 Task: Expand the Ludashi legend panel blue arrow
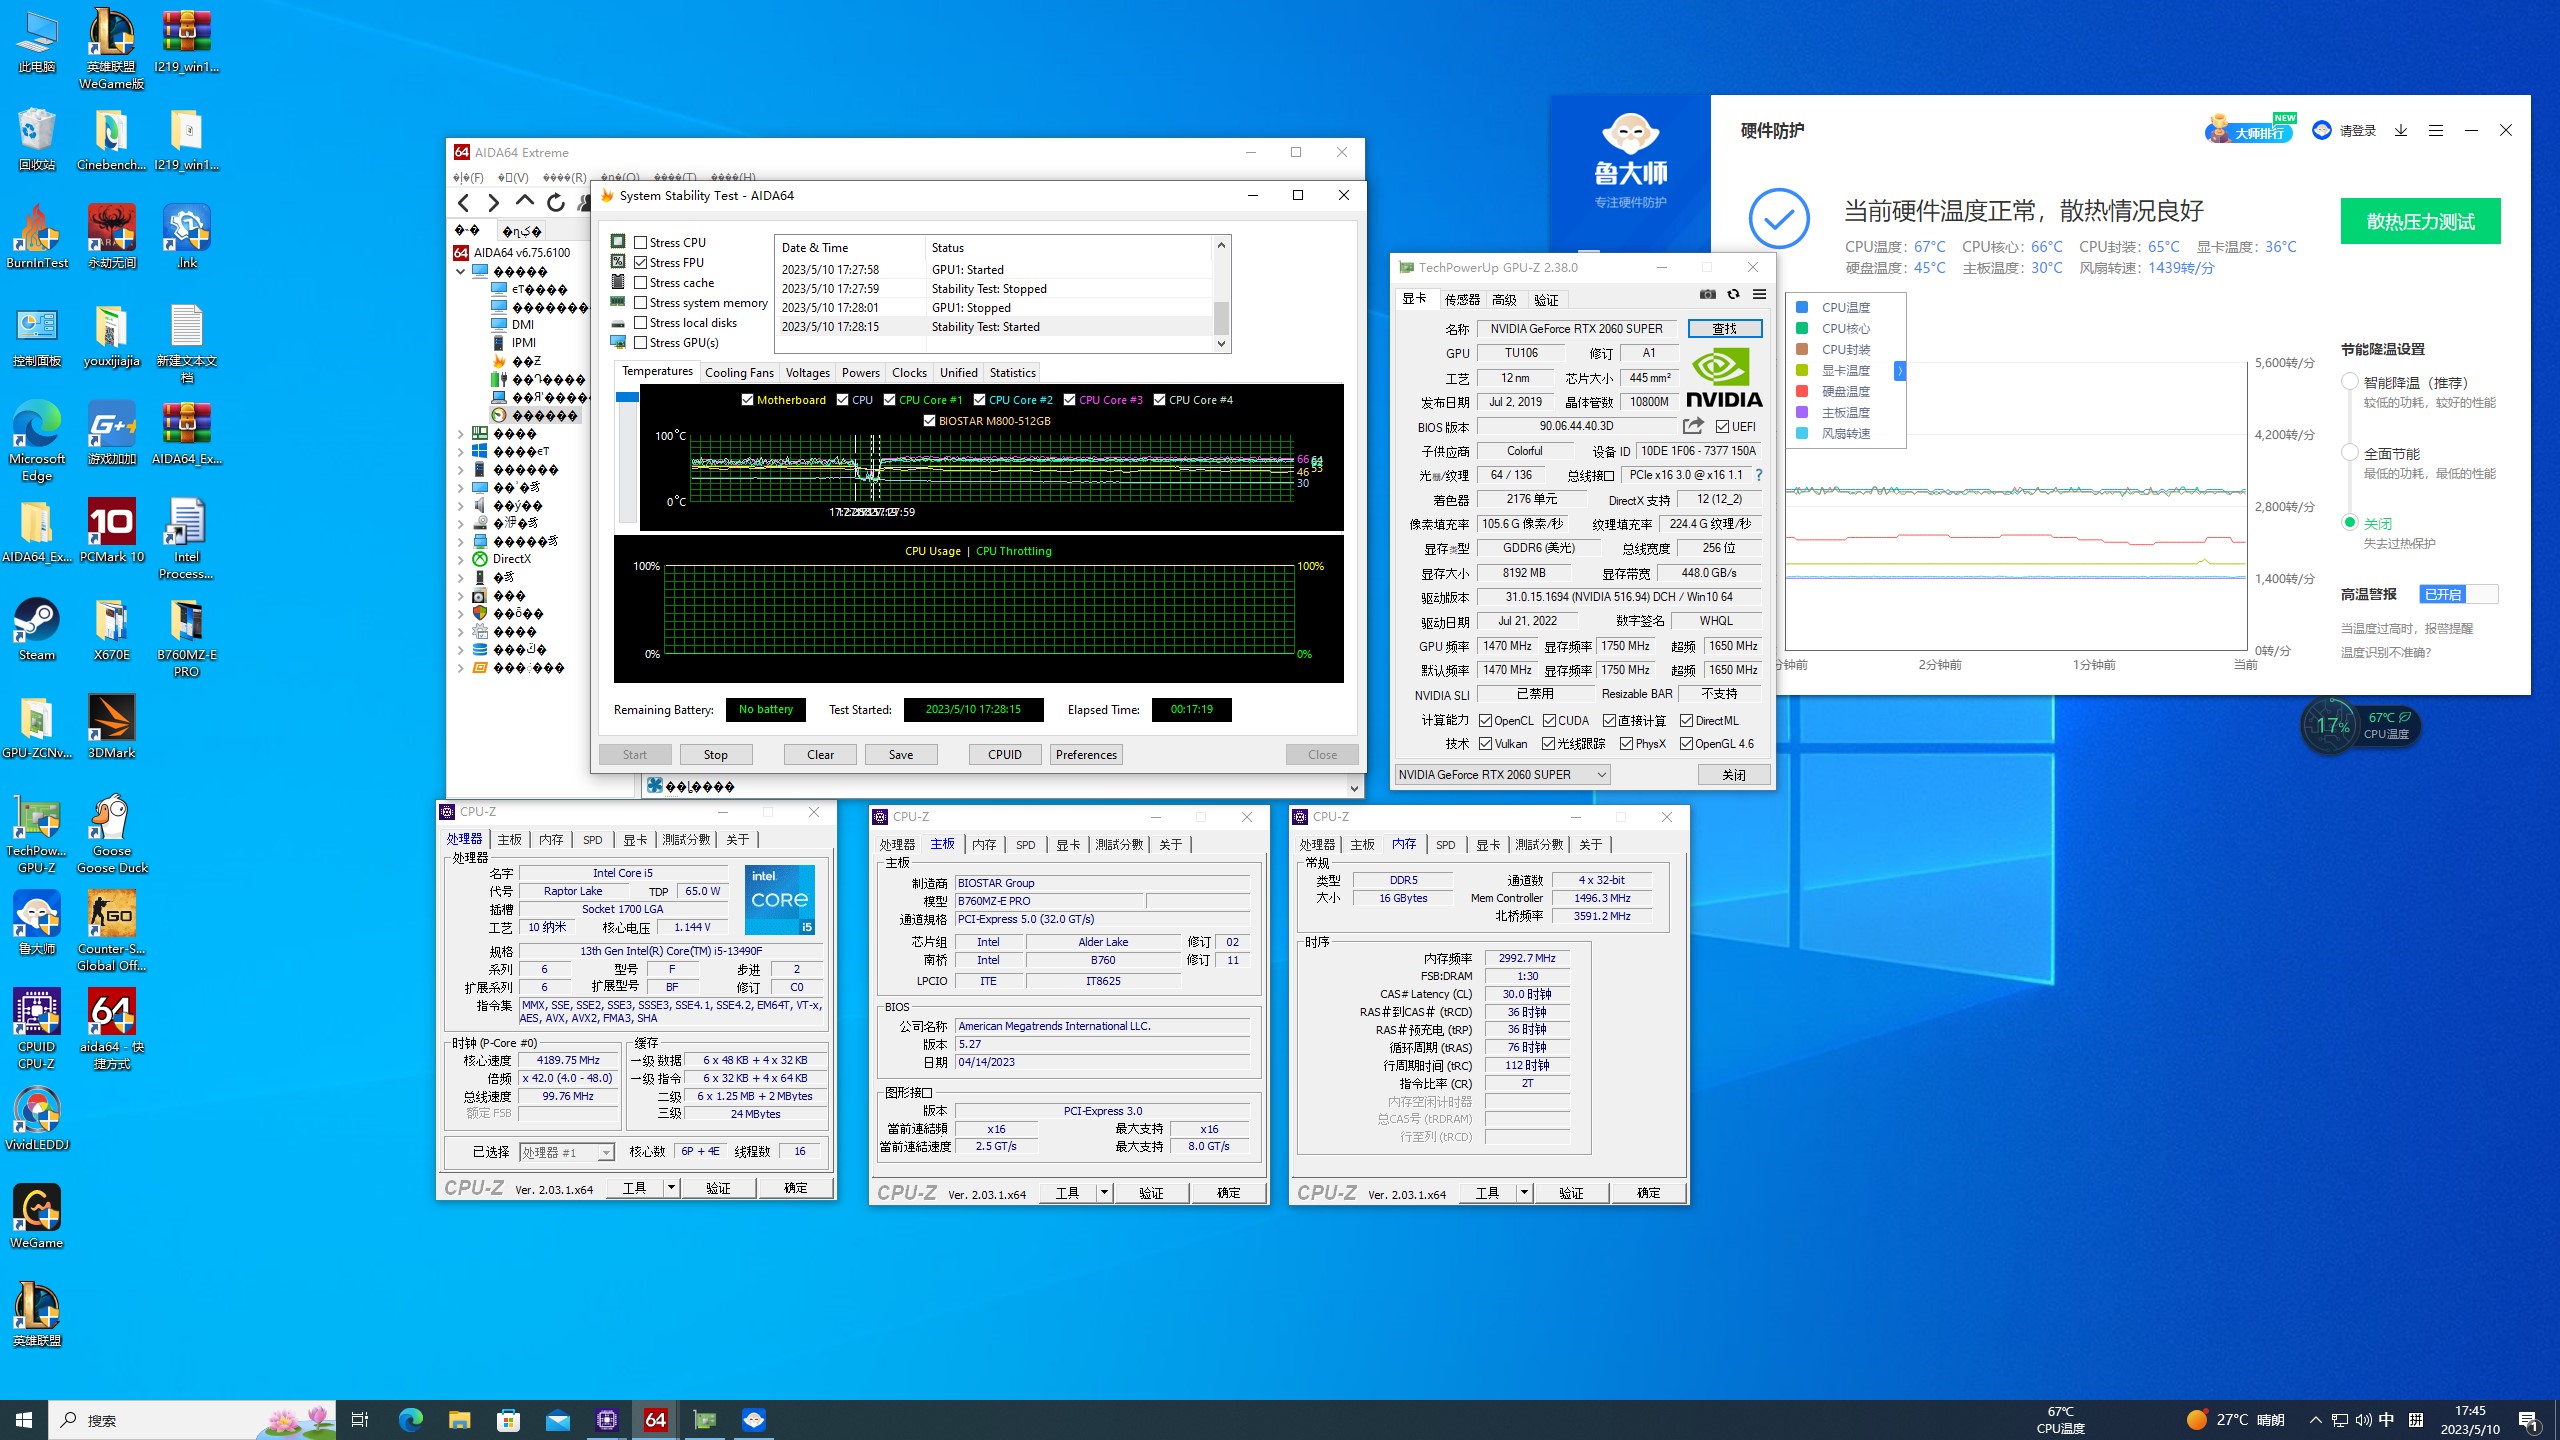[1899, 371]
